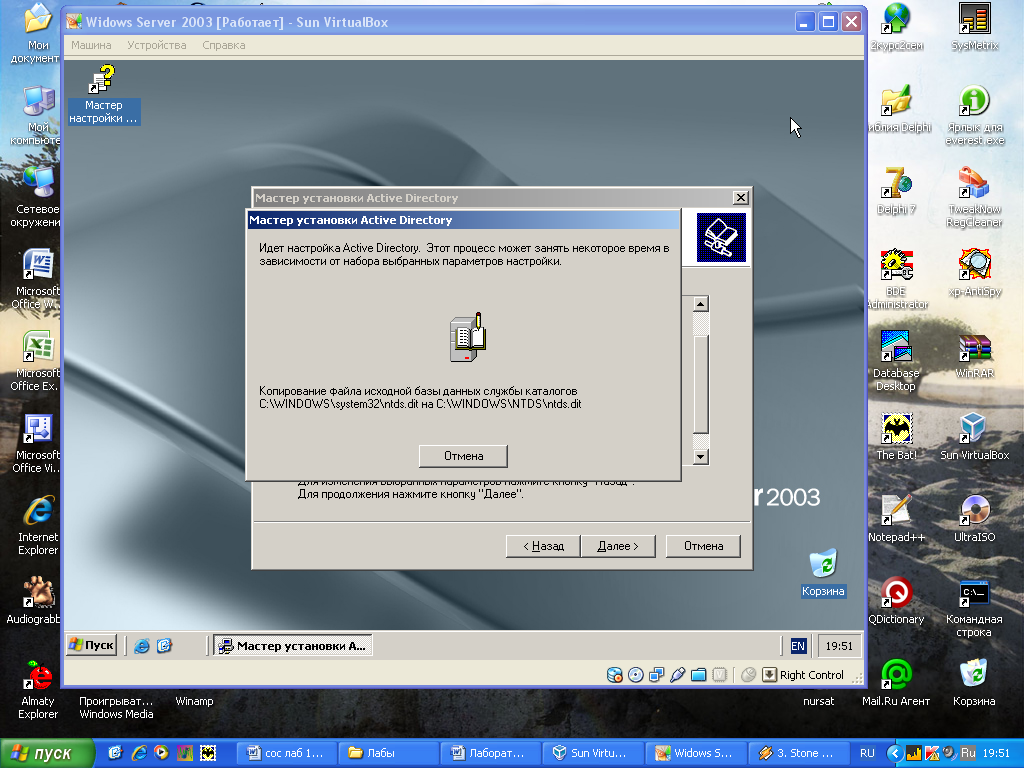Click the Internet Explorer icon in guest quick launch
Image resolution: width=1024 pixels, height=768 pixels.
tap(142, 646)
